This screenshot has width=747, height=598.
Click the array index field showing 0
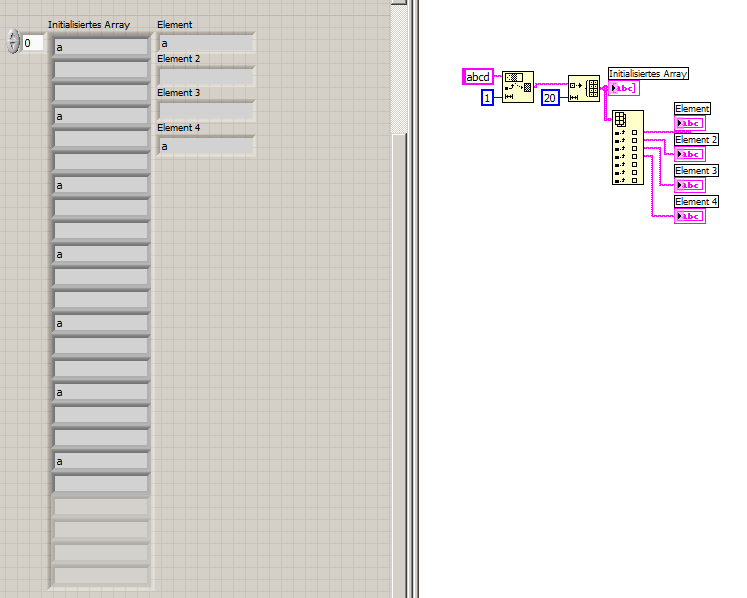tap(33, 43)
